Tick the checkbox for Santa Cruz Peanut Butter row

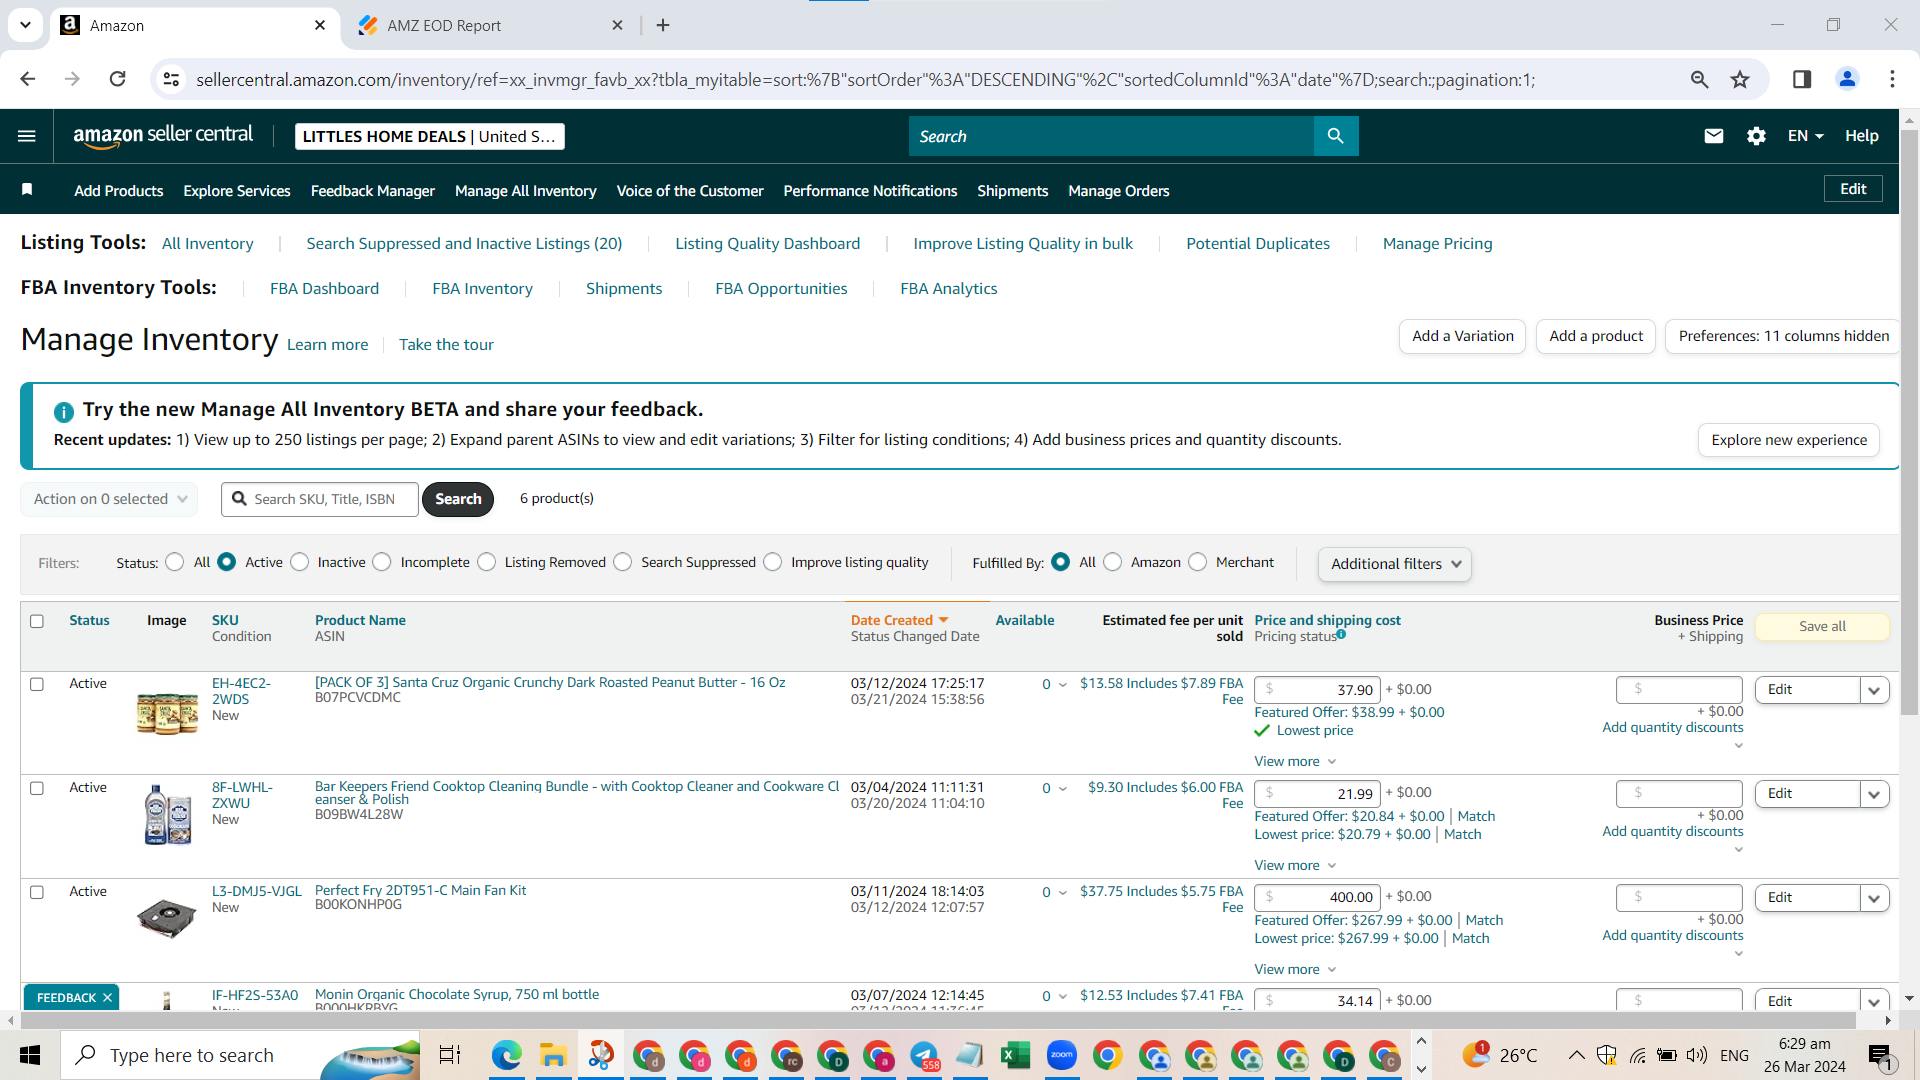tap(37, 685)
